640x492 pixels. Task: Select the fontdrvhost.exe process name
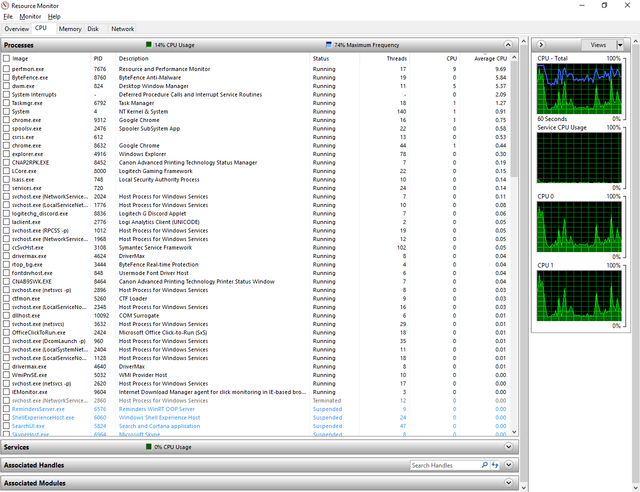tap(32, 273)
